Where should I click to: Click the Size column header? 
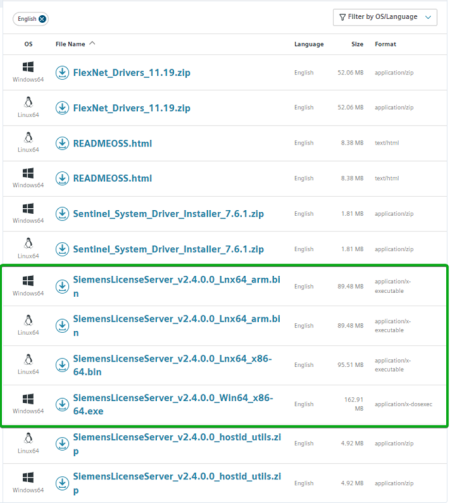tap(357, 44)
